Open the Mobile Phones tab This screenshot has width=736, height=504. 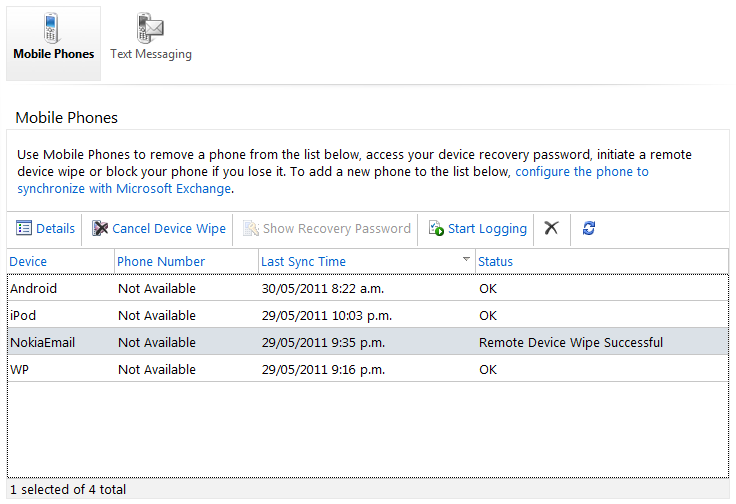[x=54, y=42]
